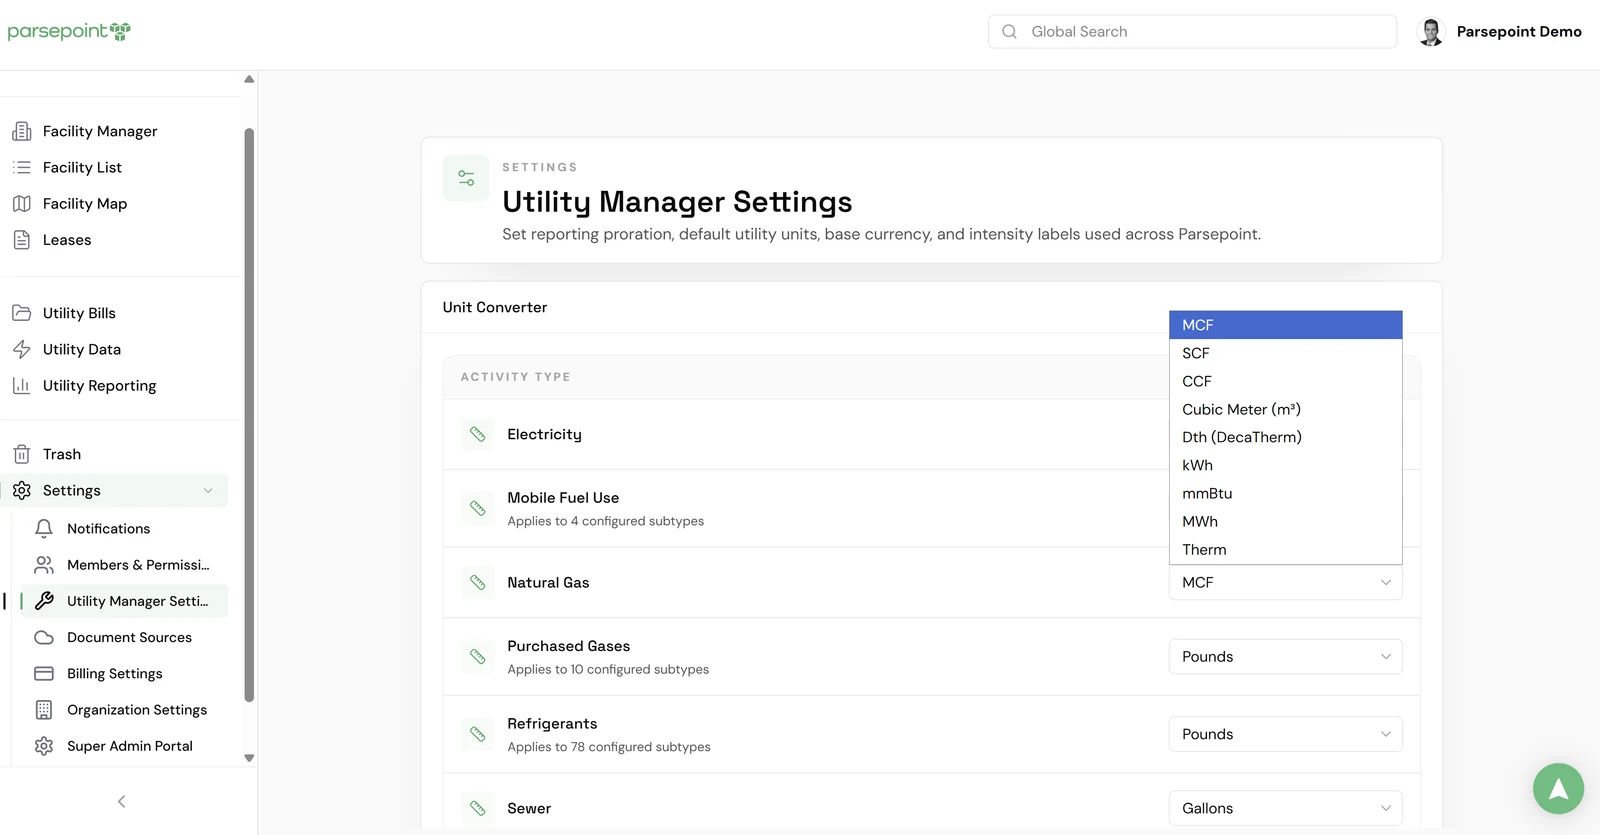The image size is (1600, 835).
Task: Click the Utility Bills folder icon
Action: point(22,313)
